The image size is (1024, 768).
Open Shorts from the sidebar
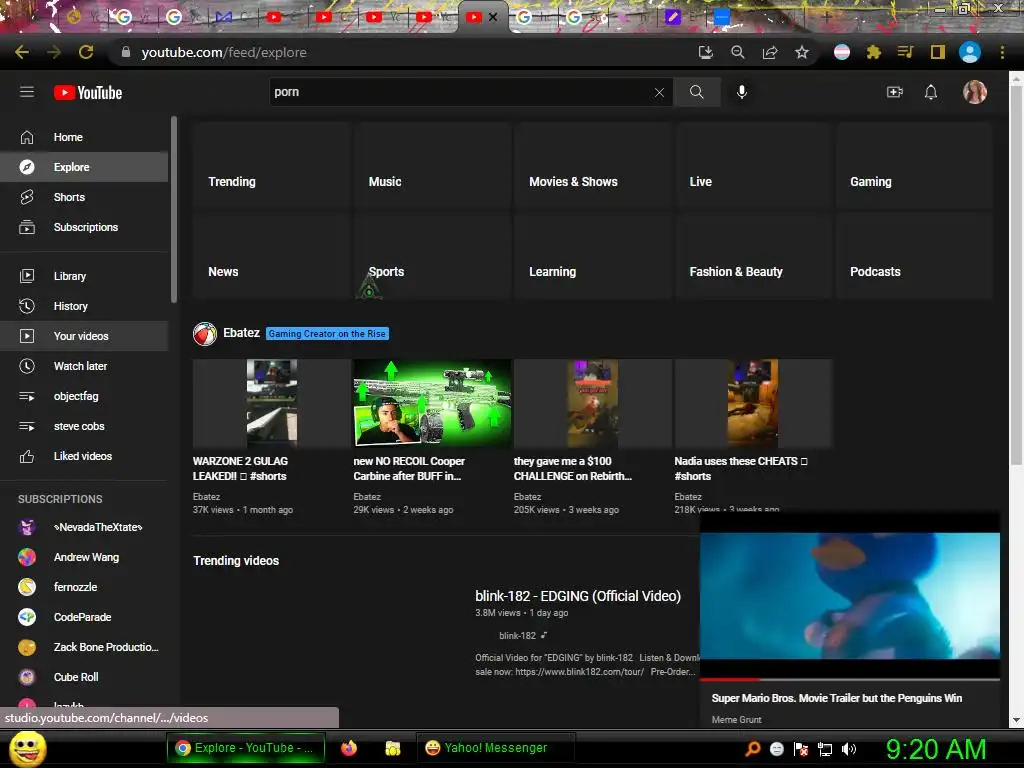[84, 197]
